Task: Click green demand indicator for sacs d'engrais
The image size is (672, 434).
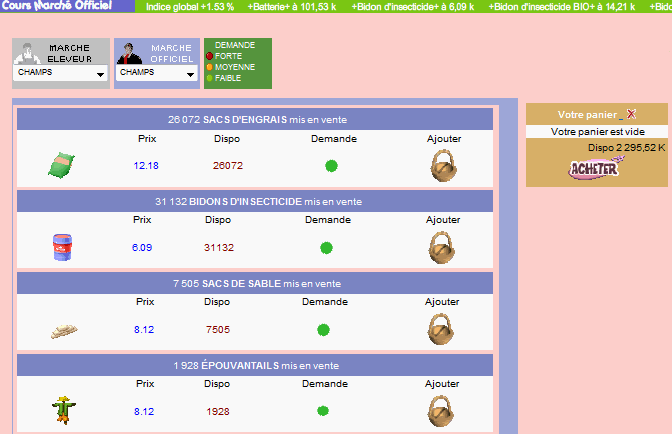Action: point(331,166)
